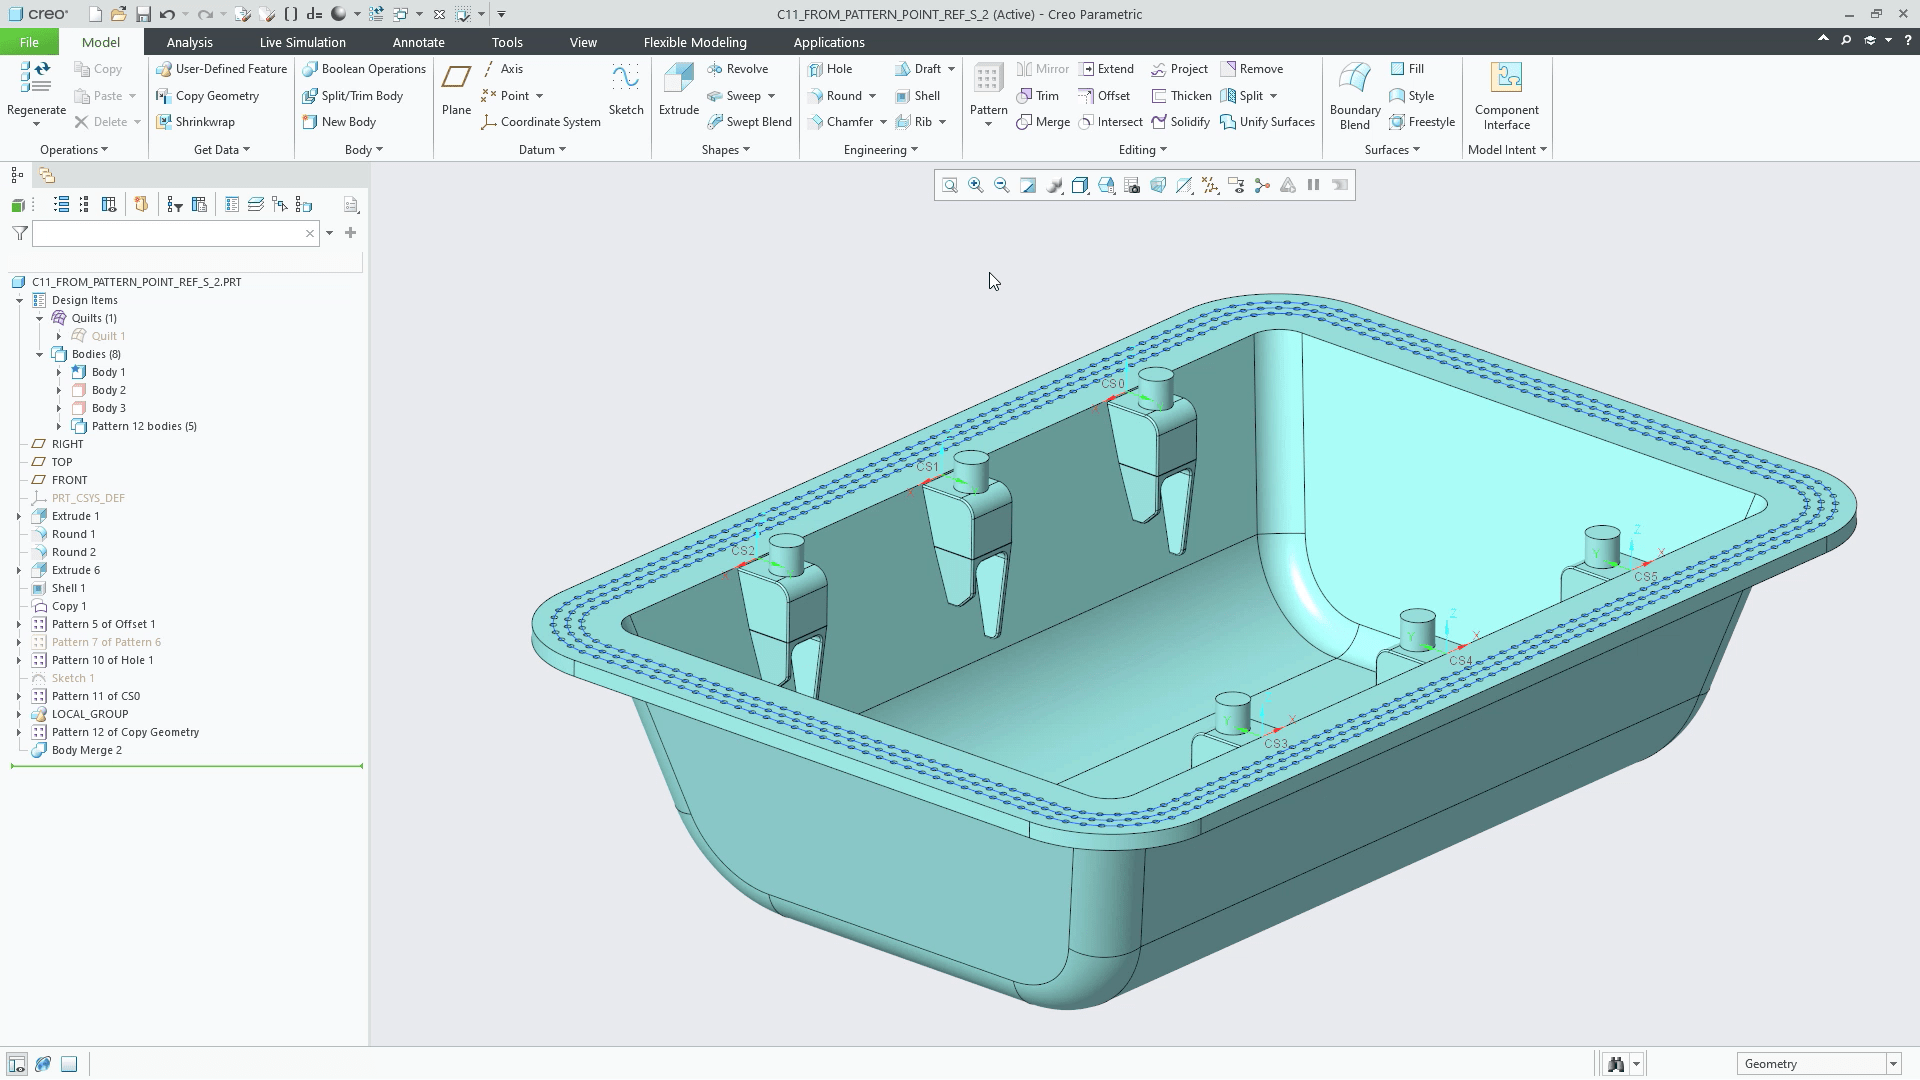This screenshot has height=1080, width=1920.
Task: Expand the Pattern 12 of Copy Geometry node
Action: 19,732
